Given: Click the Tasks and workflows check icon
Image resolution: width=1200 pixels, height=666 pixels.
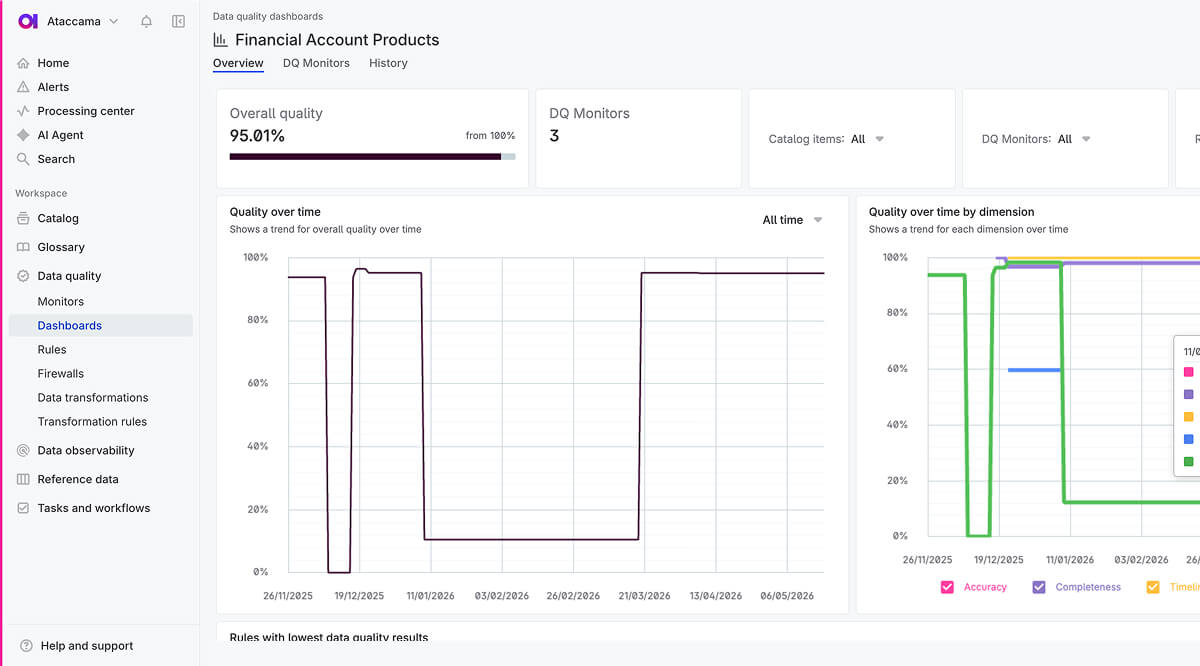Looking at the screenshot, I should pyautogui.click(x=23, y=508).
